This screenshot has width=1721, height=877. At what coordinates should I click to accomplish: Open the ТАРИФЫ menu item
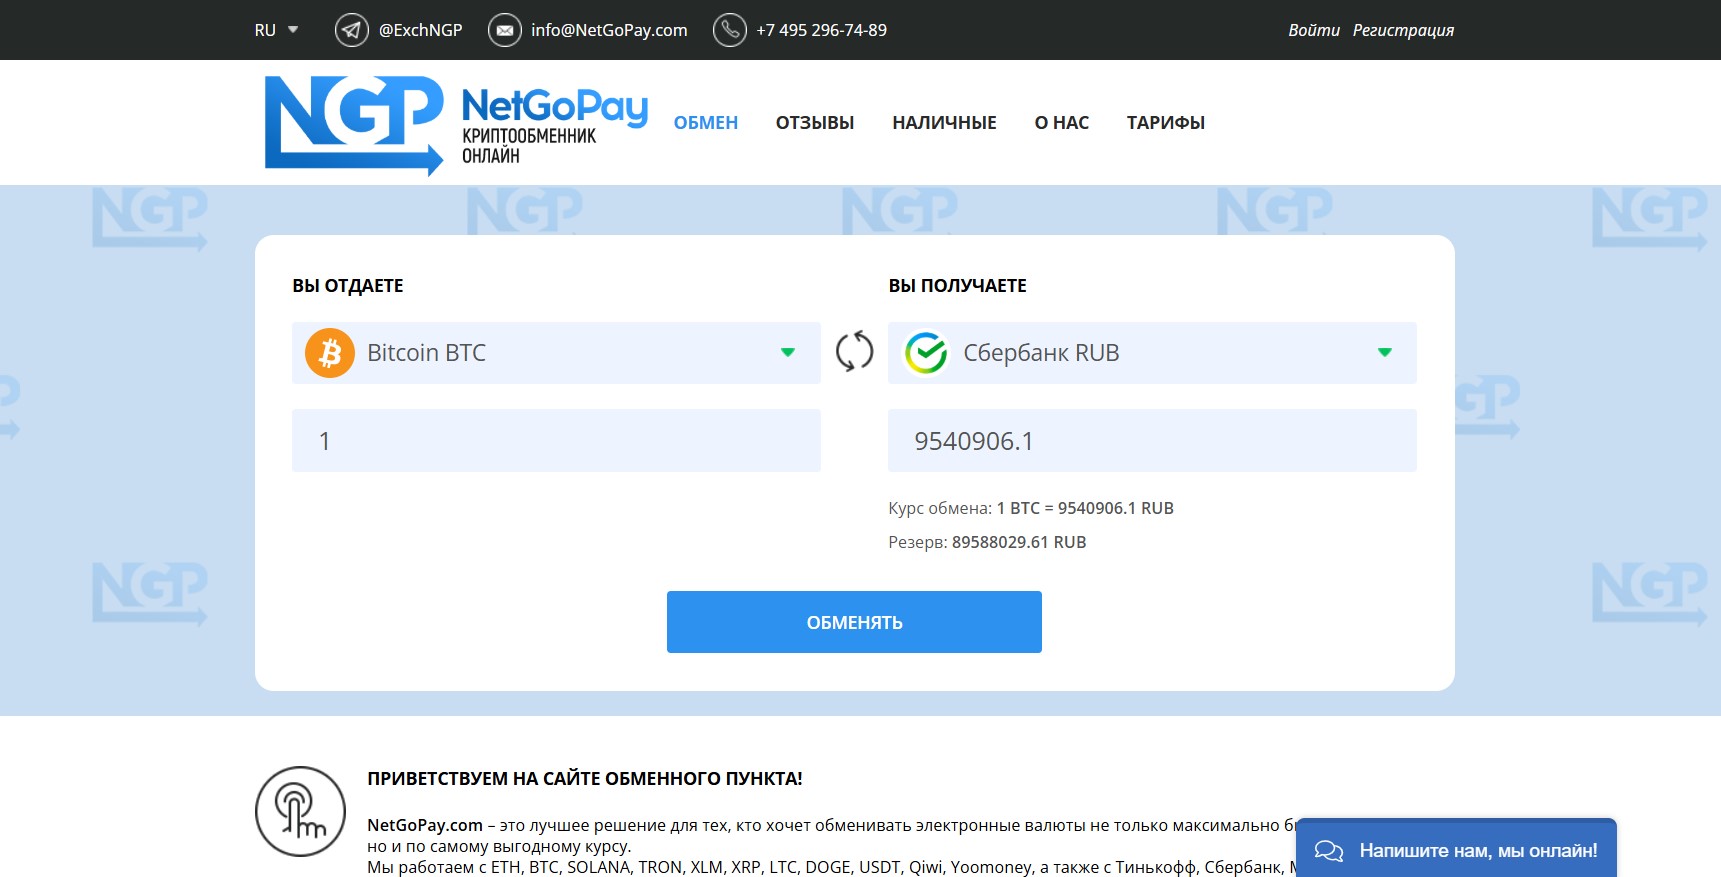[1166, 123]
